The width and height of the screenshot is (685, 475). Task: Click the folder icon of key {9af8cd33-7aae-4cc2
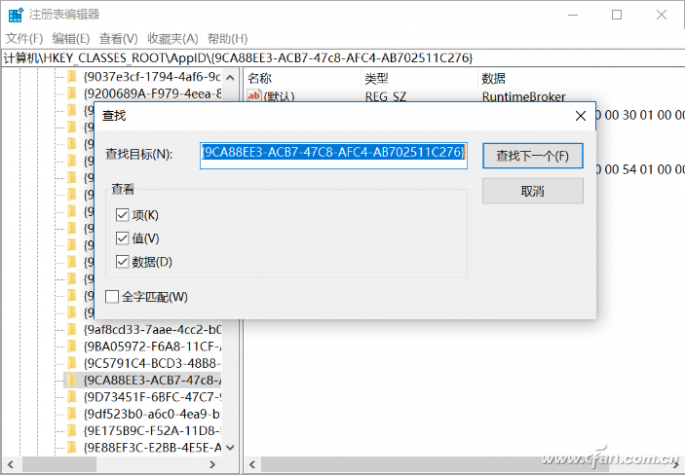pos(72,329)
